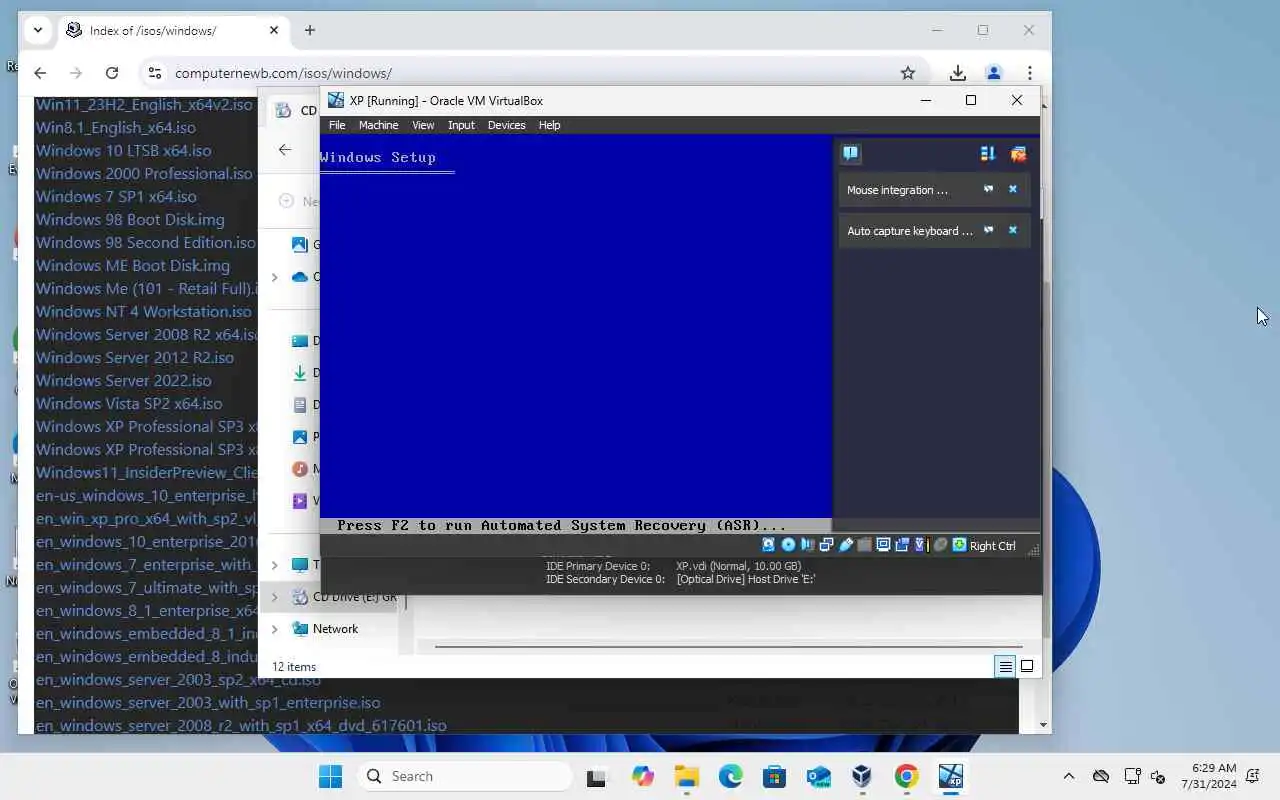Open a new Chrome tab
Image resolution: width=1280 pixels, height=800 pixels.
[x=310, y=30]
